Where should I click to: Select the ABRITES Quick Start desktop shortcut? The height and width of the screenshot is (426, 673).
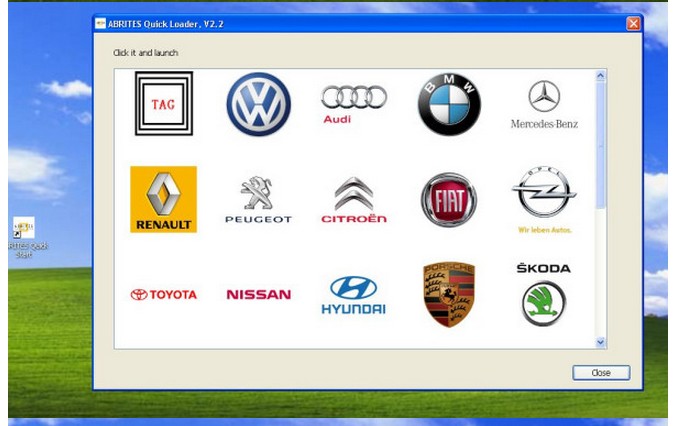pos(25,237)
